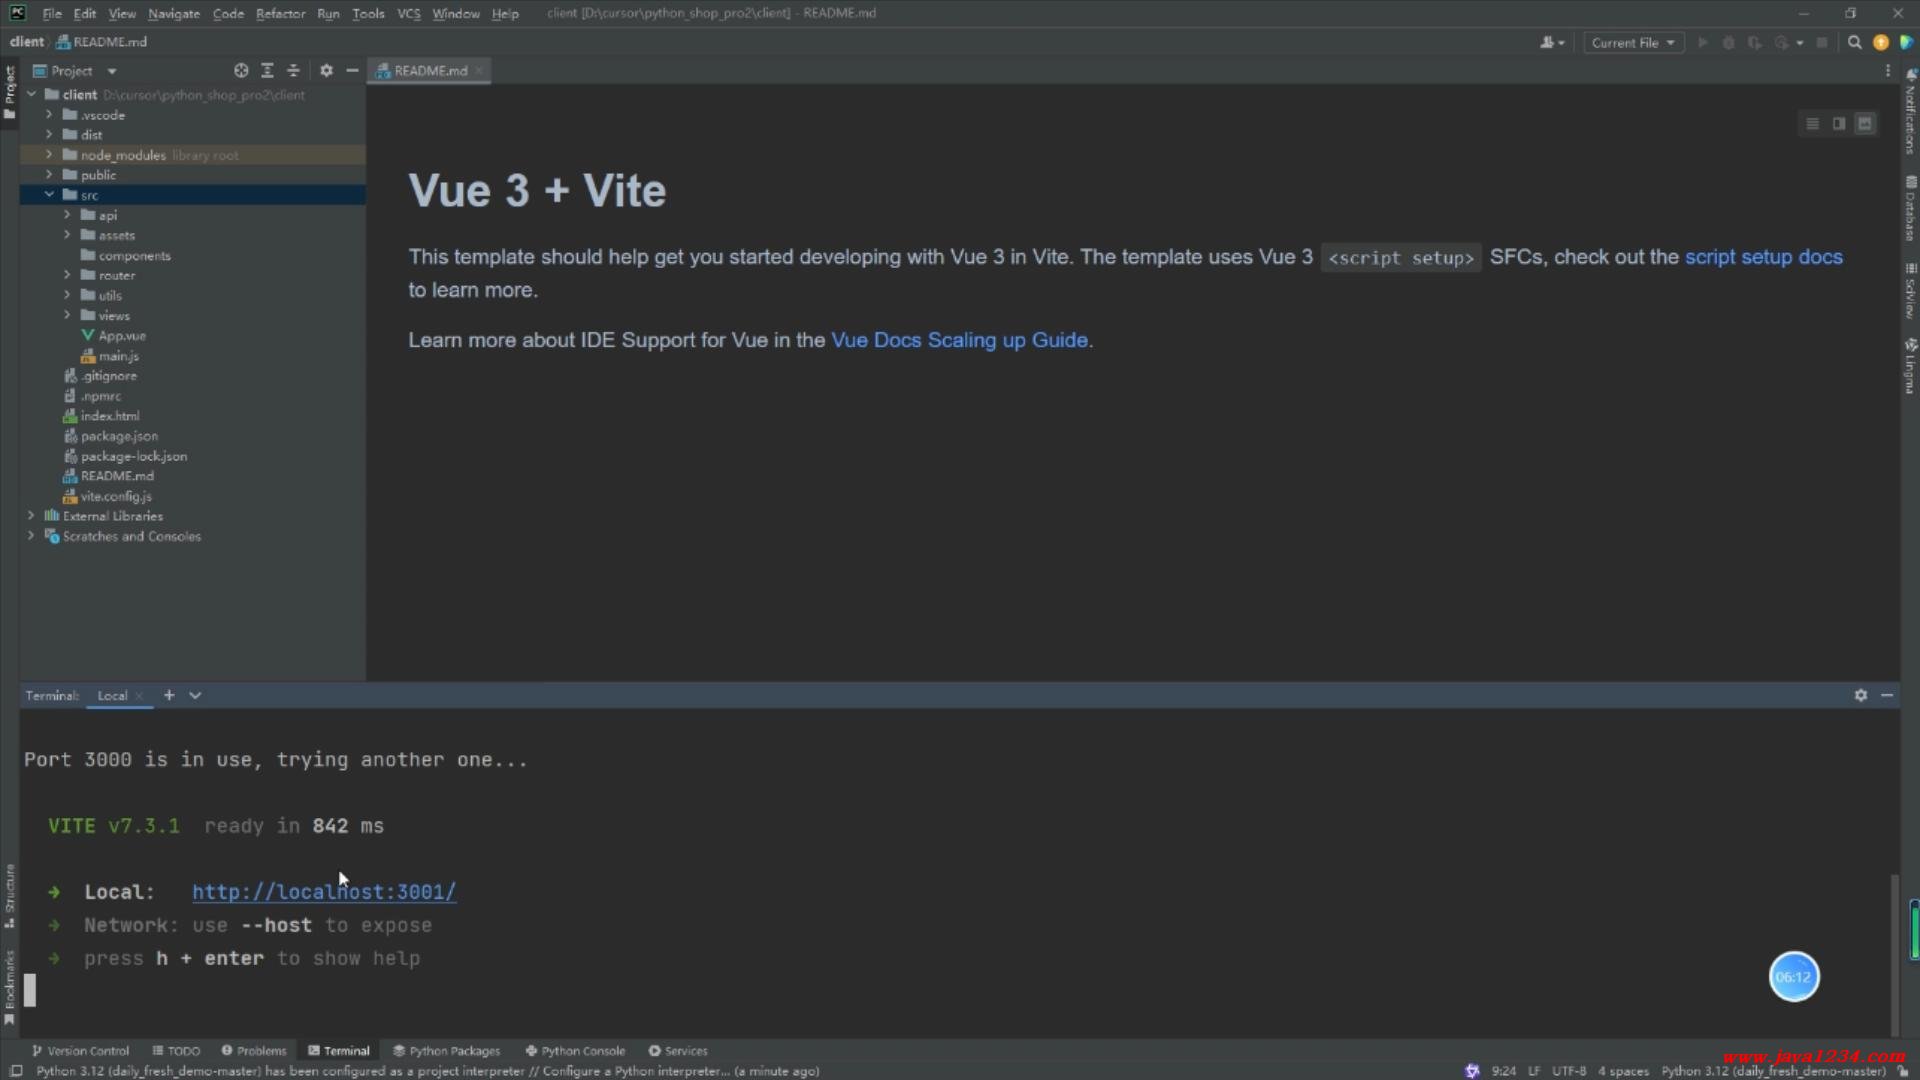1920x1080 pixels.
Task: Switch README to editor-only view
Action: tap(1812, 124)
